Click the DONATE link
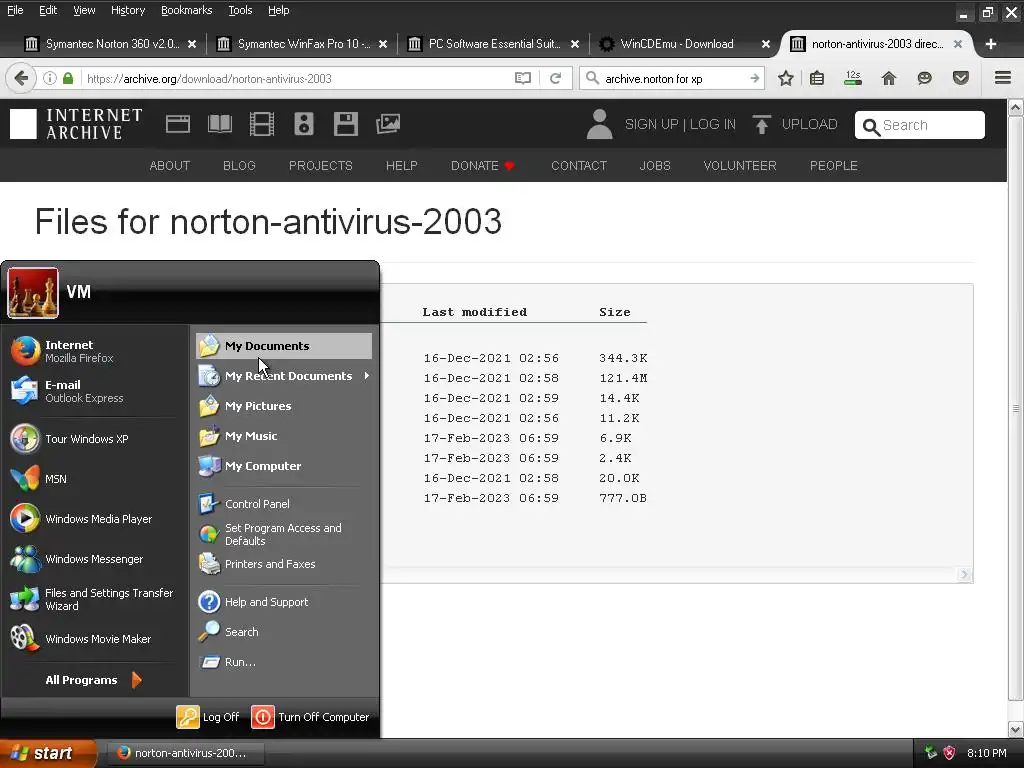 point(483,165)
